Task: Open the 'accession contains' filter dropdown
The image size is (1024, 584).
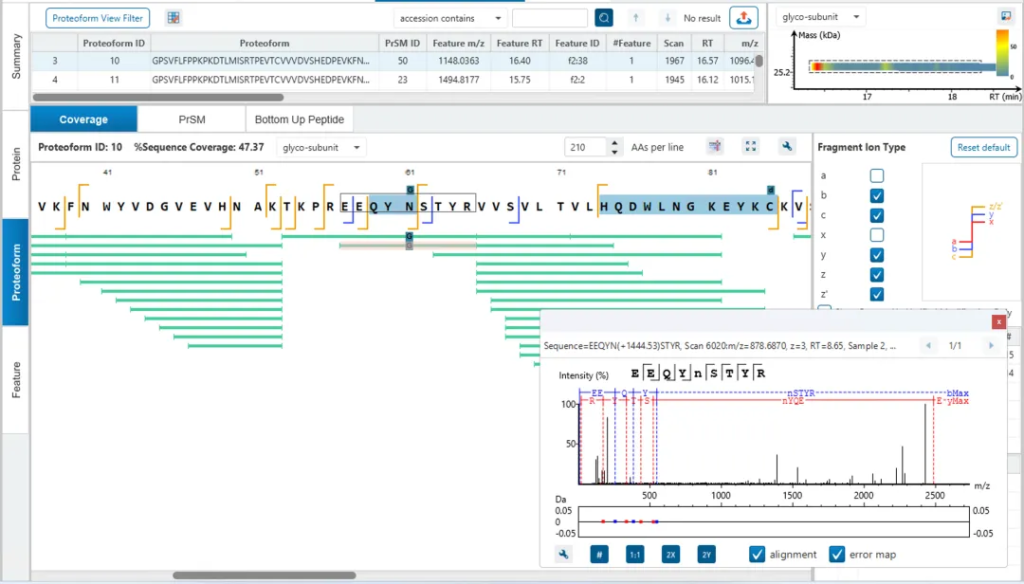Action: point(449,18)
